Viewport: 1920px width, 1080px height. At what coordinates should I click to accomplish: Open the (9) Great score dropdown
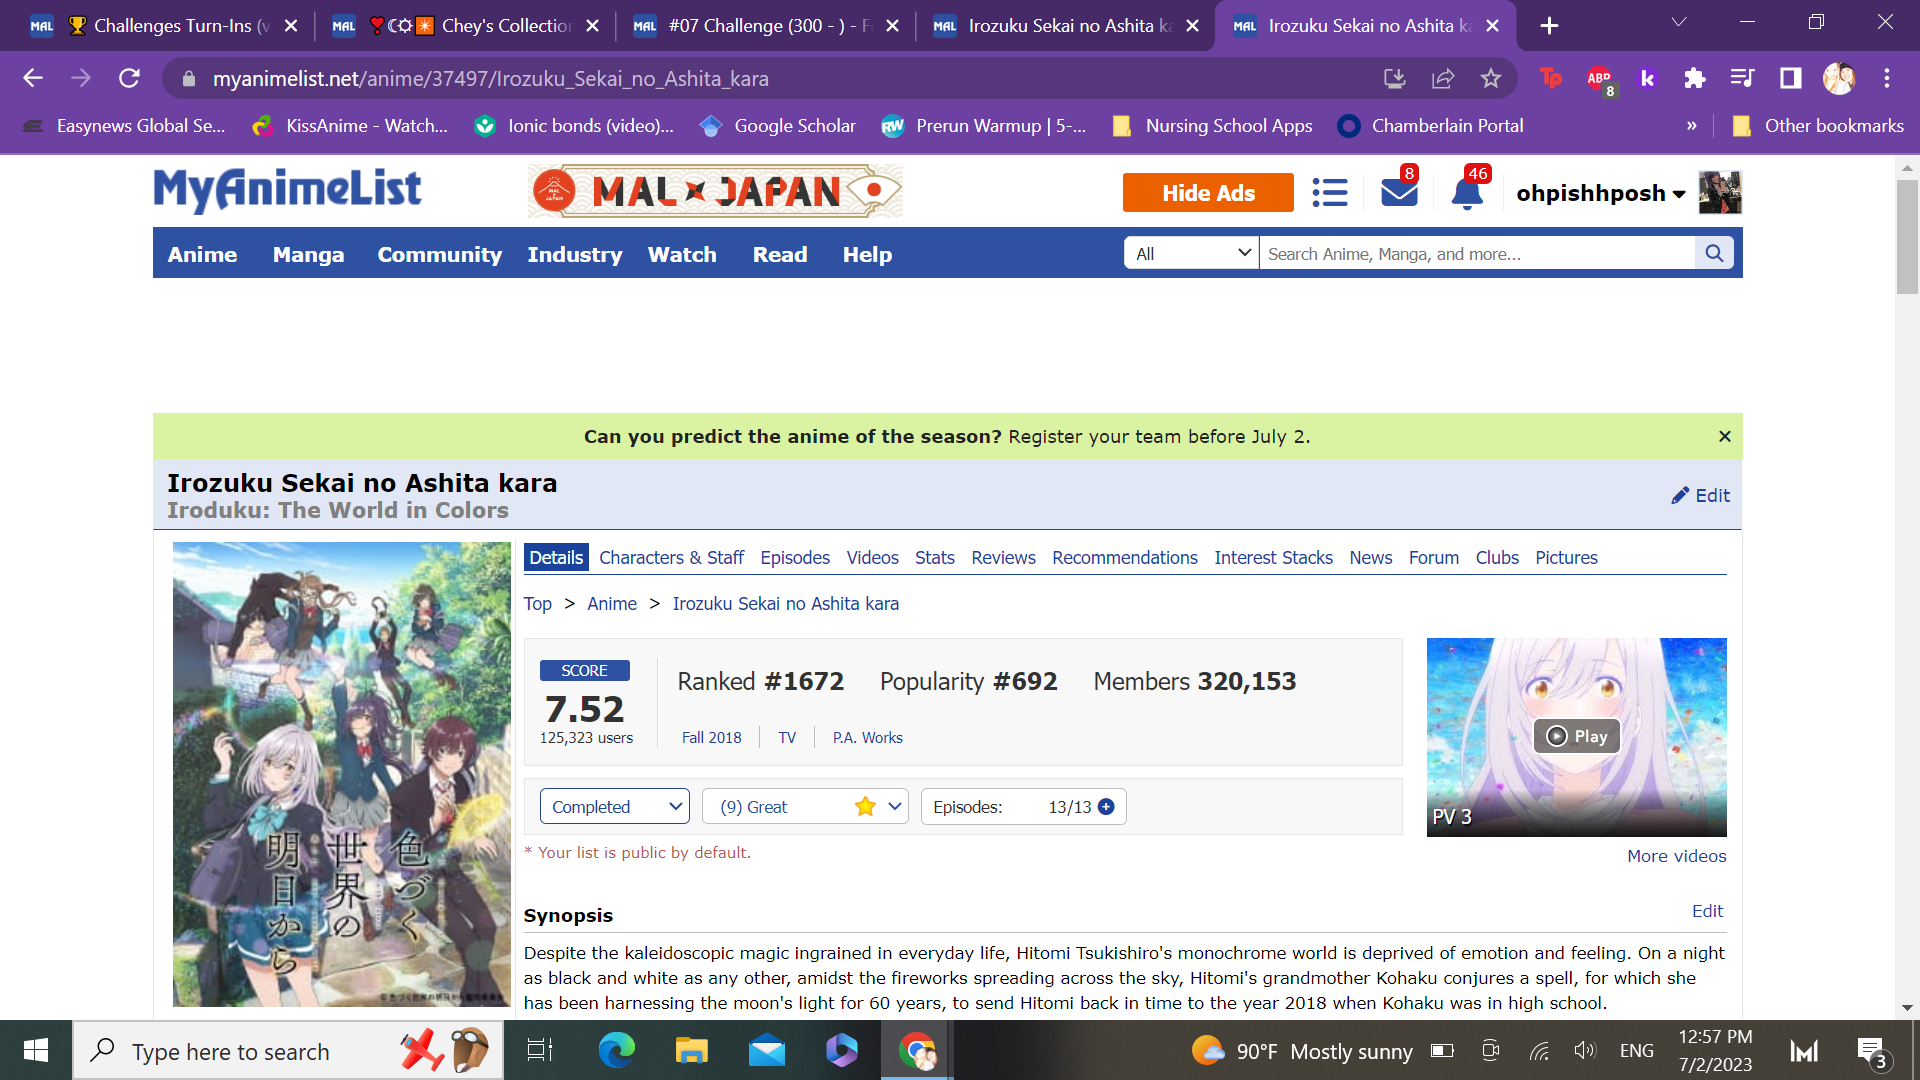[x=805, y=807]
